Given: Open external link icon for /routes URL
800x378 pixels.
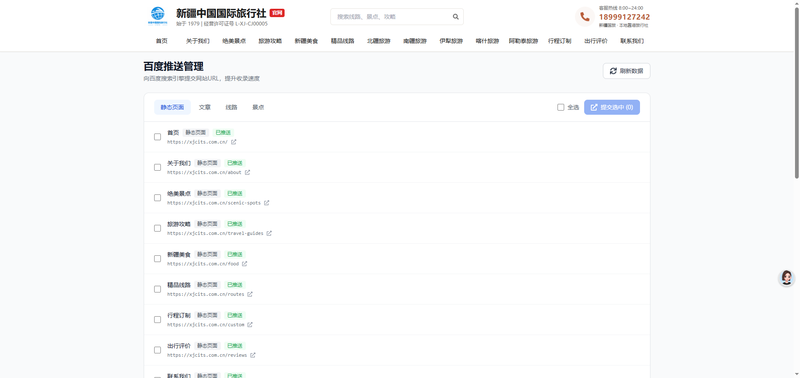Looking at the screenshot, I should coord(250,294).
